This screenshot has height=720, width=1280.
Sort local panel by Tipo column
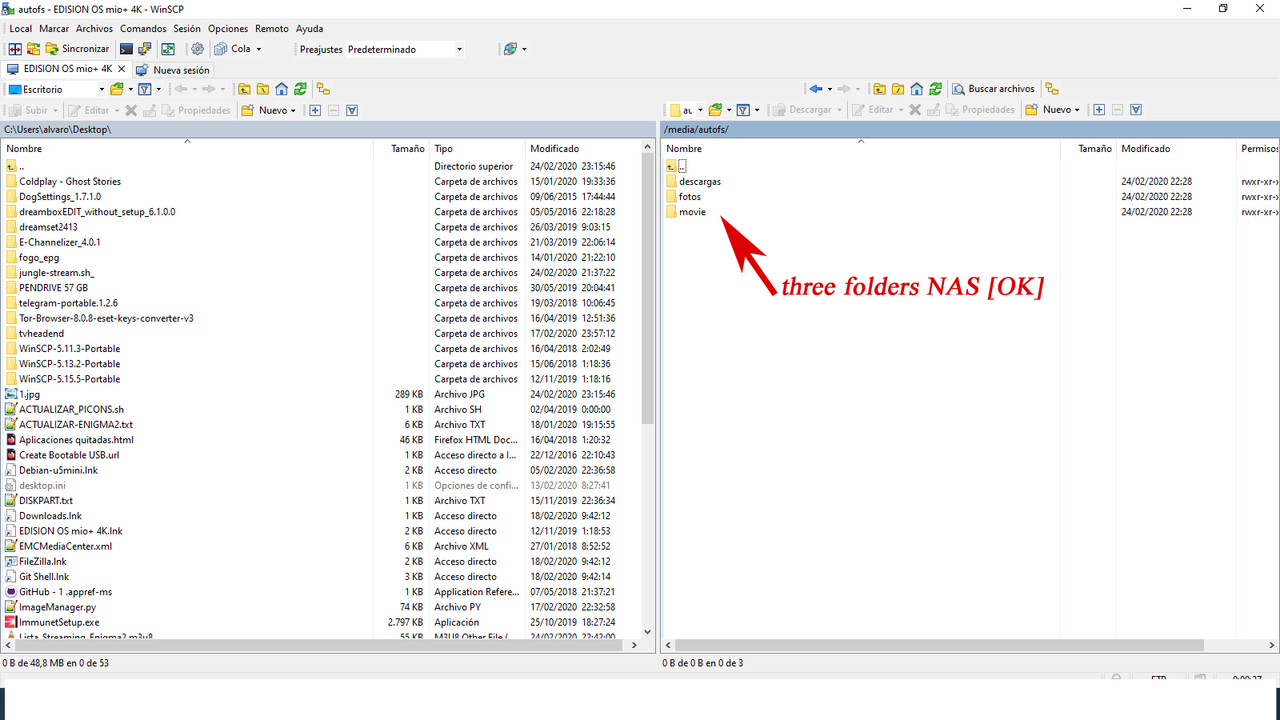[x=477, y=149]
